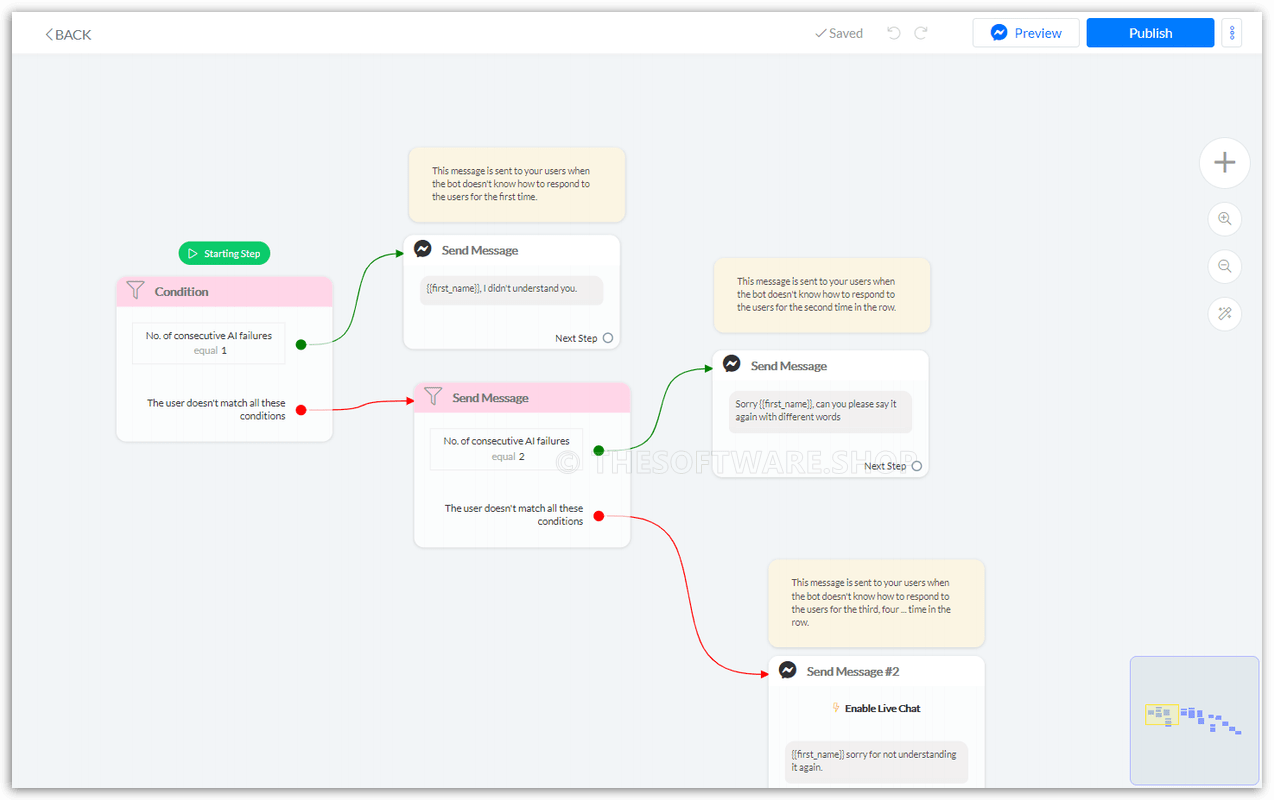Click the Messenger icon on the Send Message node
Screen dimensions: 1274x800
423,248
